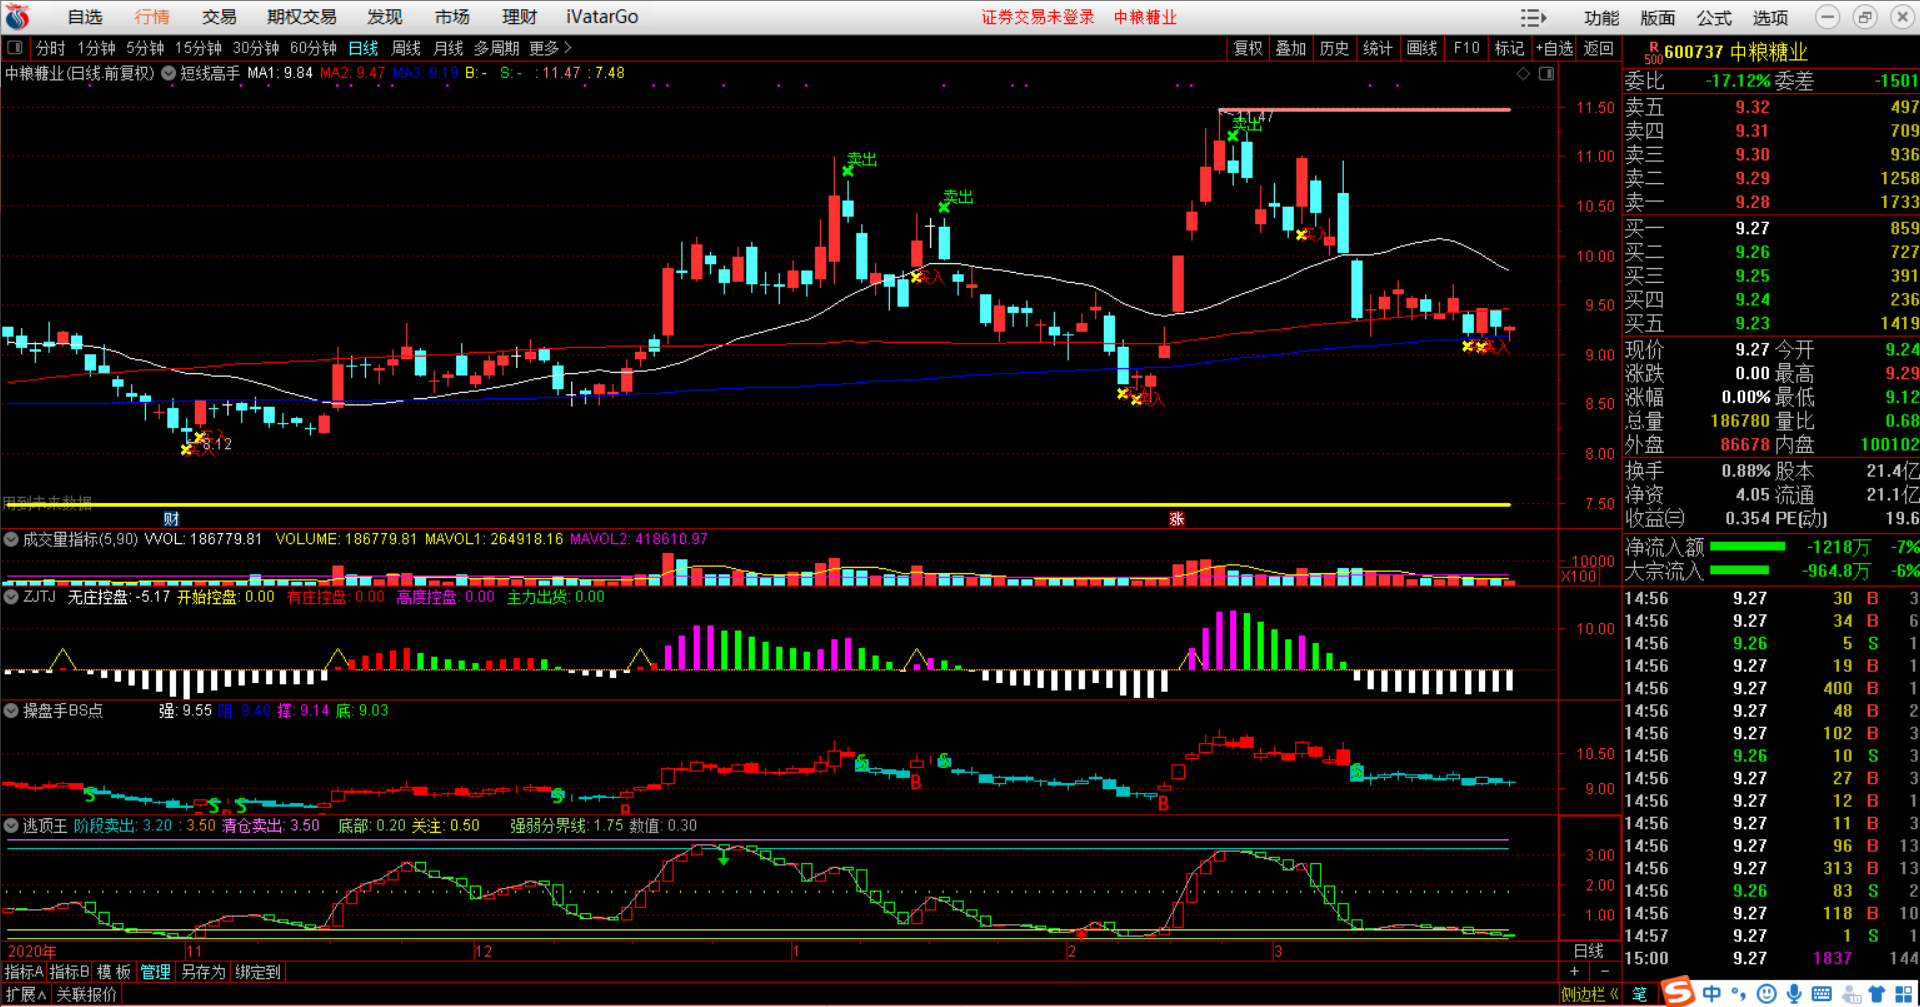Screen dimensions: 1920x1007
Task: Zoom out chart with minus button
Action: (1606, 972)
